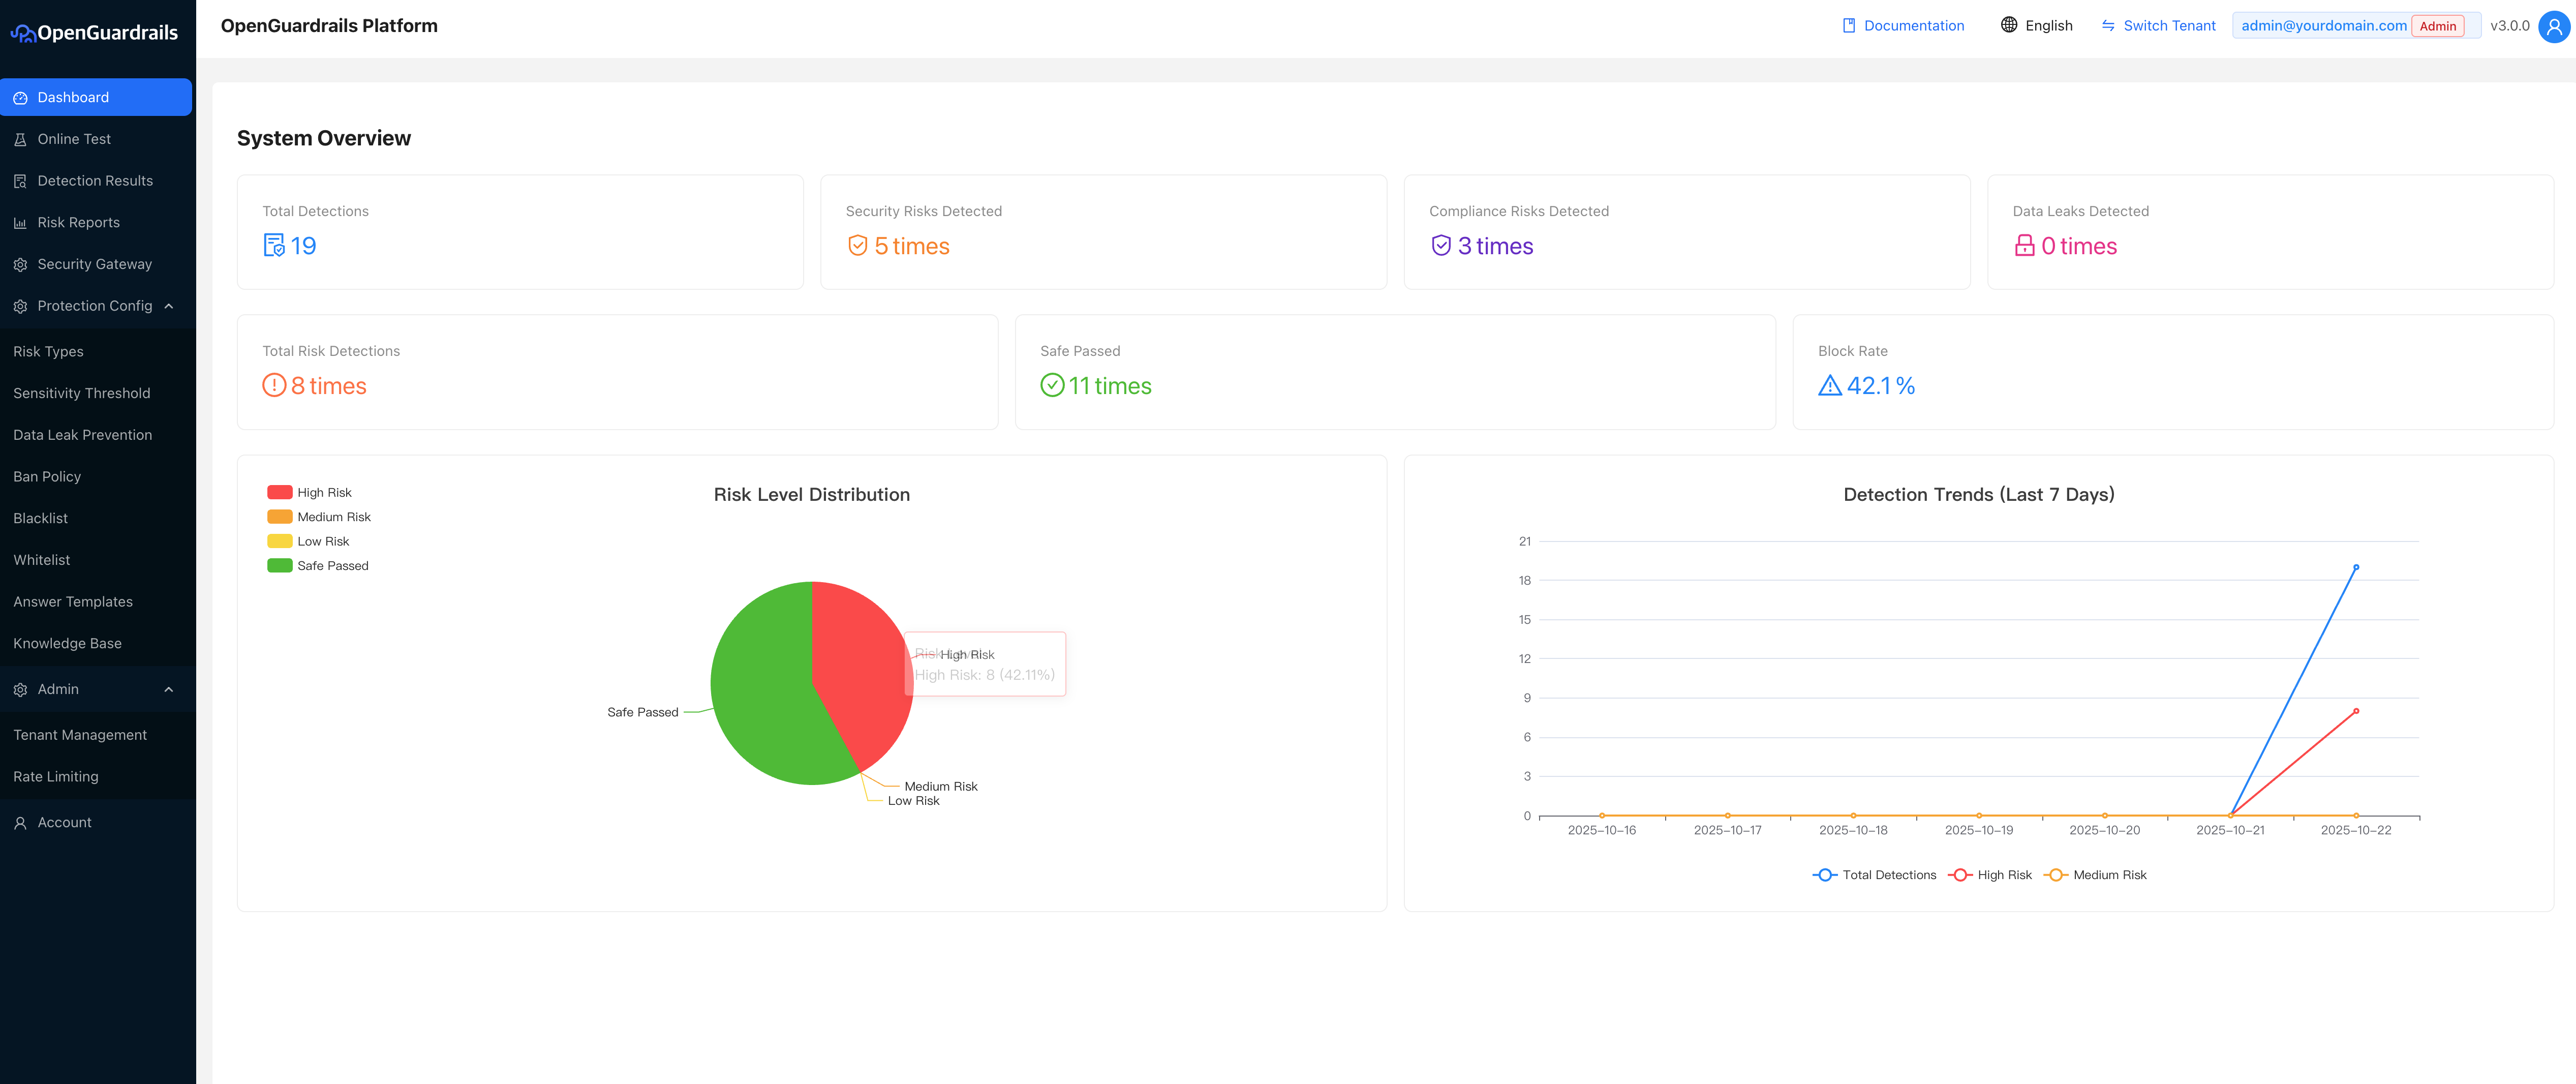
Task: Select the Safe Passed green legend swatch
Action: coord(277,565)
